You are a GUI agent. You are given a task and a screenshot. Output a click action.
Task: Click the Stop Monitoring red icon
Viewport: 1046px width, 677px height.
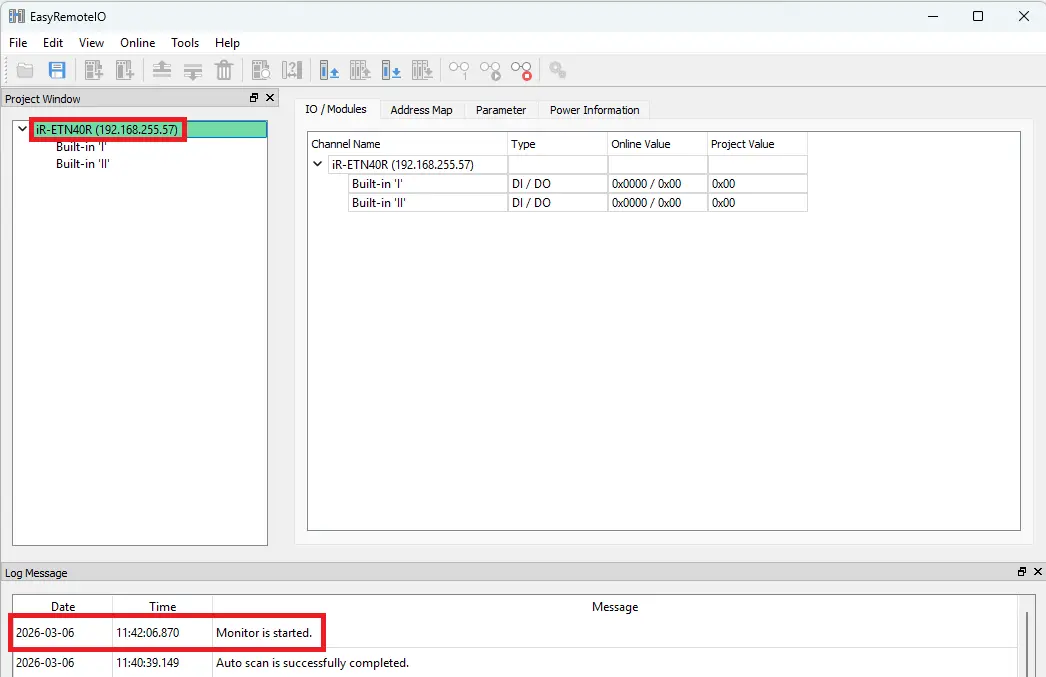pos(521,70)
